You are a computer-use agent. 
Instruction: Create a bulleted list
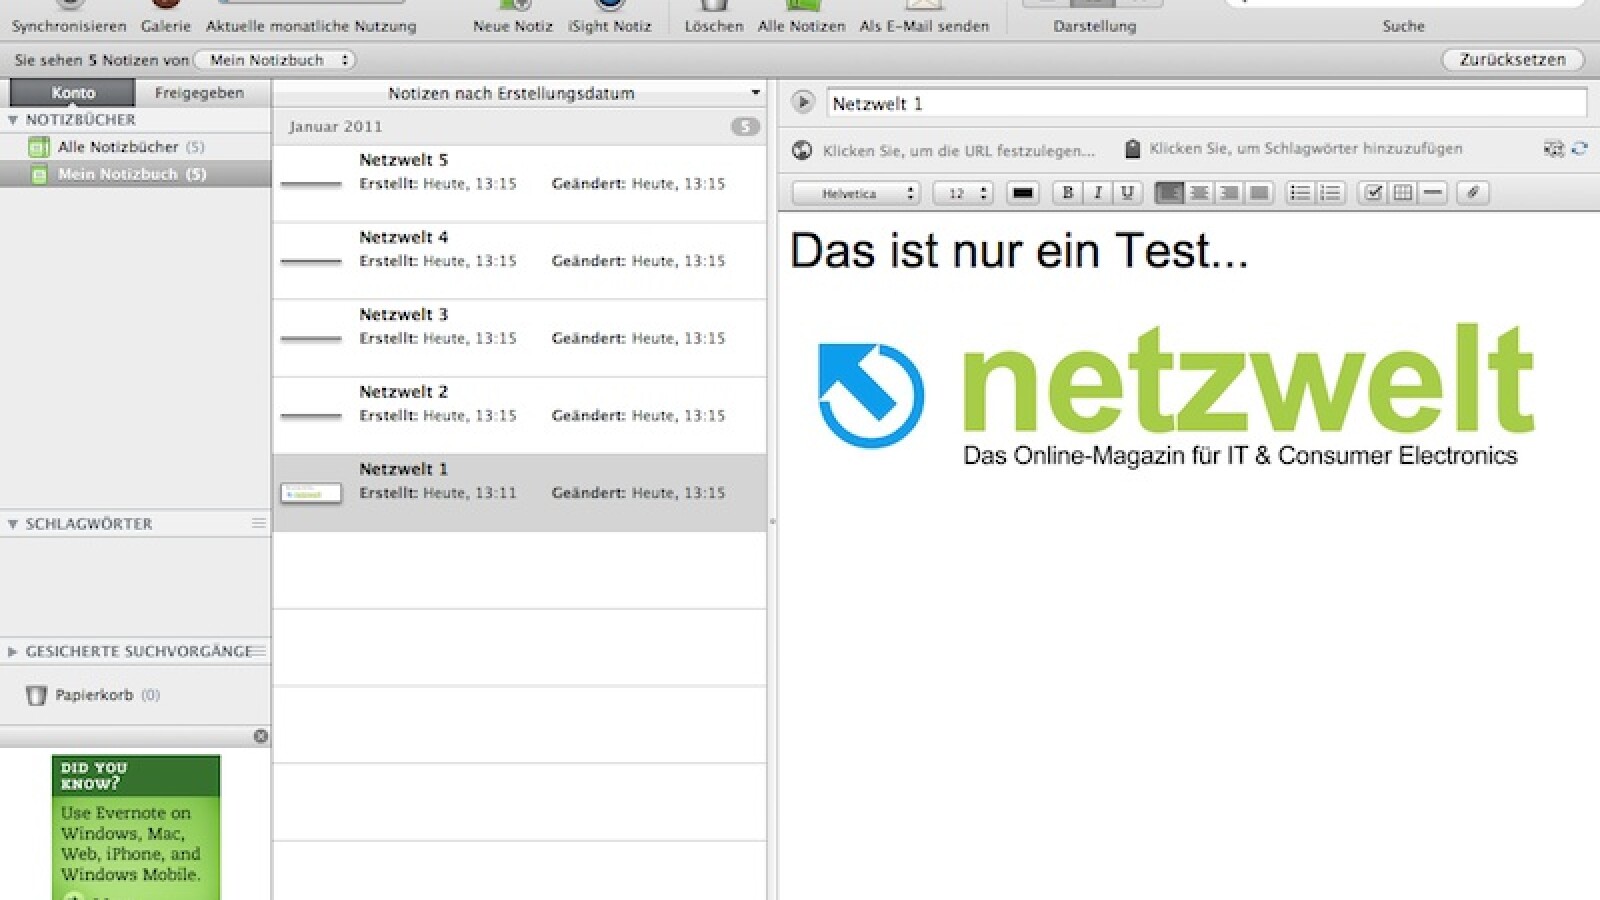tap(1299, 193)
